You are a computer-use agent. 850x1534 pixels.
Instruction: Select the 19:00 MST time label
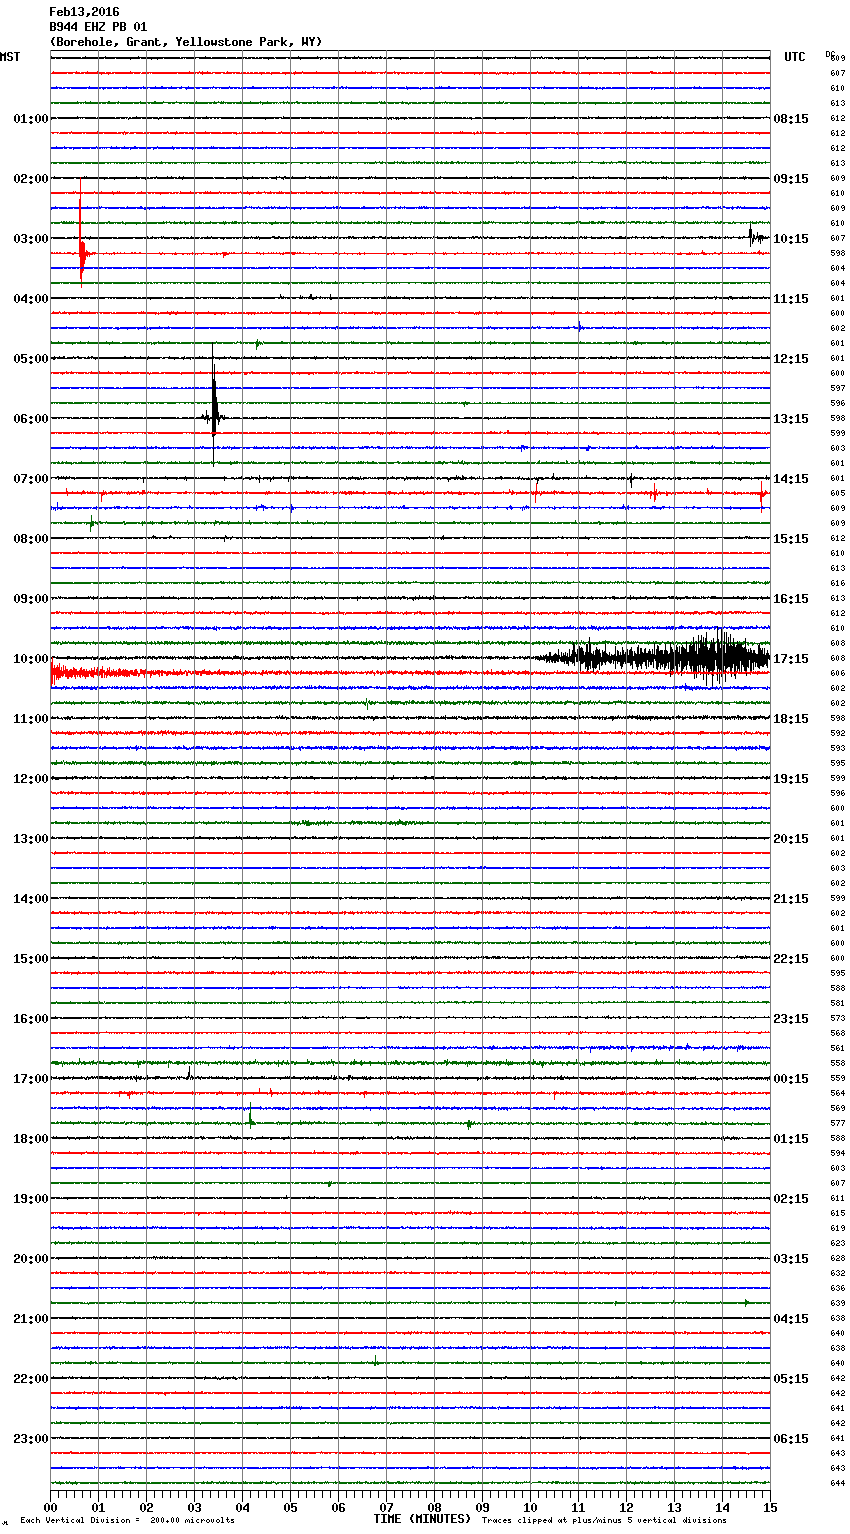(30, 1199)
